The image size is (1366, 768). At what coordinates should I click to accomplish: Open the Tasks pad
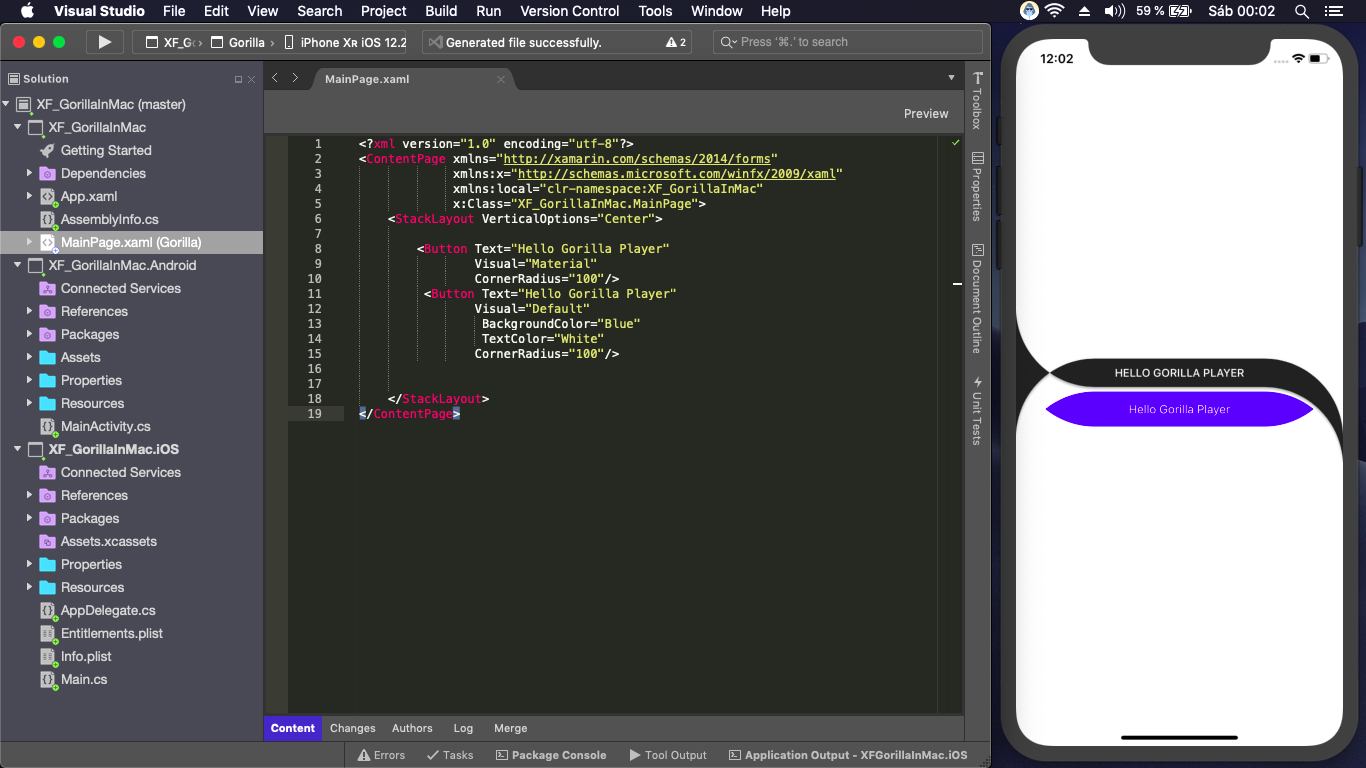click(x=449, y=755)
